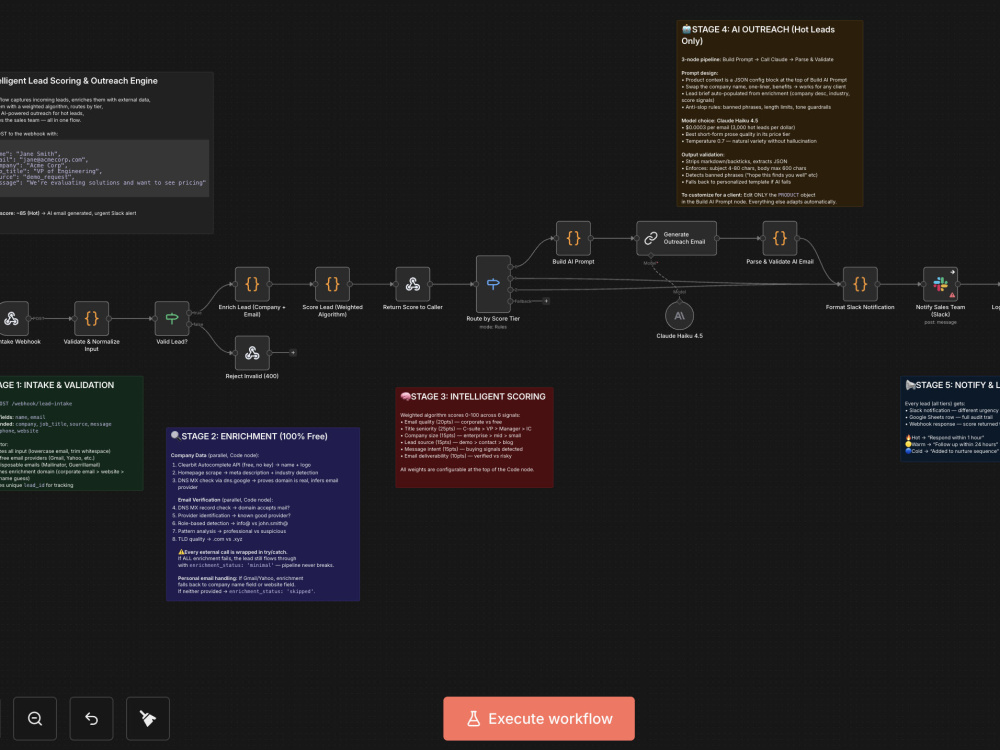The height and width of the screenshot is (750, 1000).
Task: Open the Parse & Validate AI Email node
Action: click(780, 238)
